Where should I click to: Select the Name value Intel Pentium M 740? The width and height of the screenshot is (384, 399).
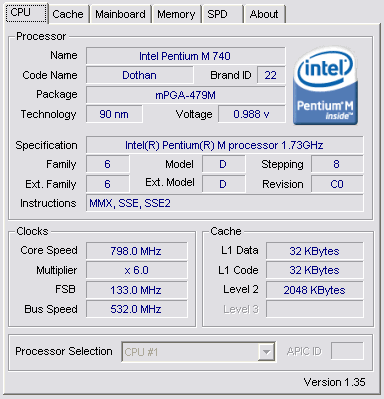(x=186, y=56)
